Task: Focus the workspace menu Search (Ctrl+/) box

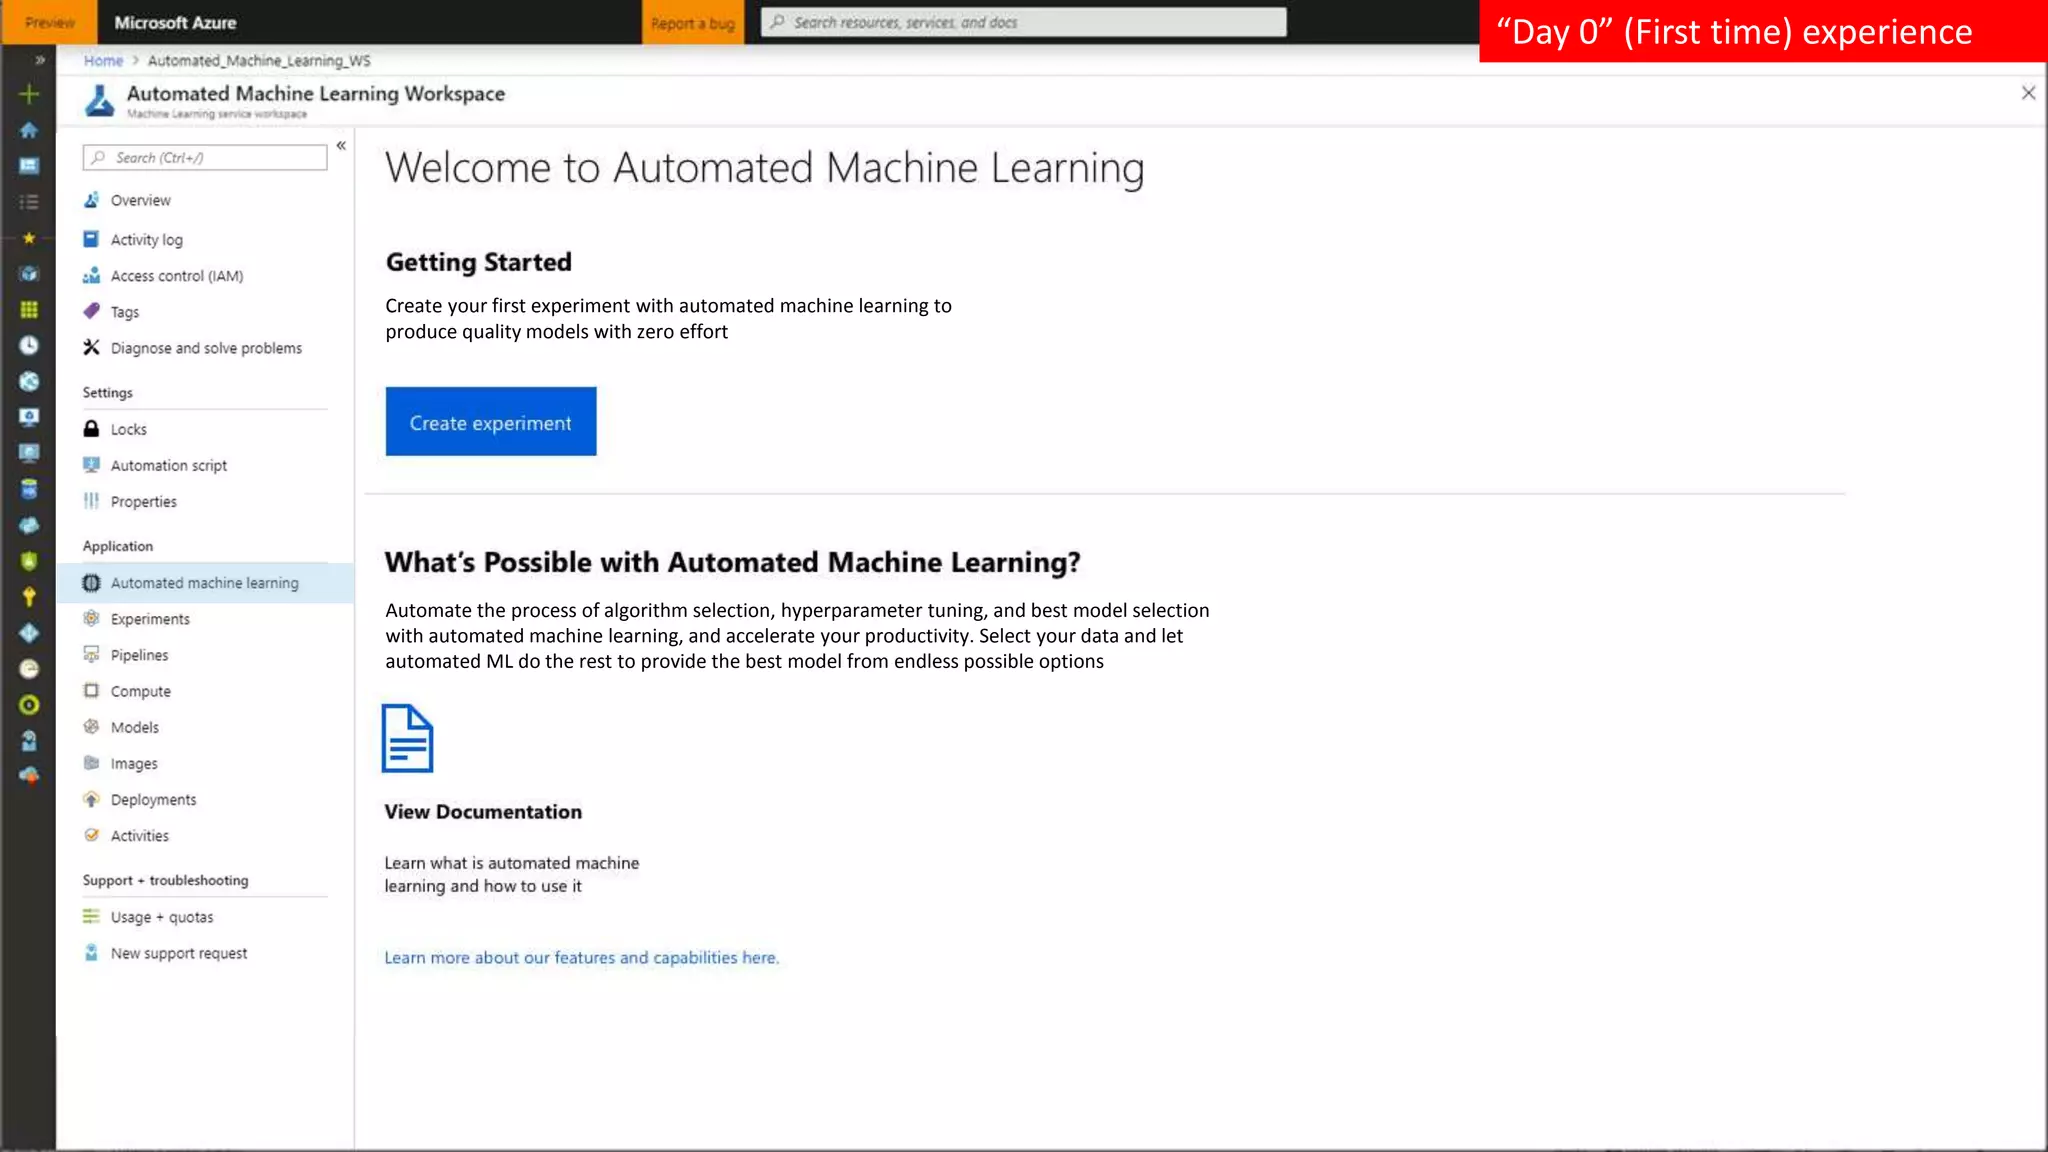Action: click(x=205, y=157)
